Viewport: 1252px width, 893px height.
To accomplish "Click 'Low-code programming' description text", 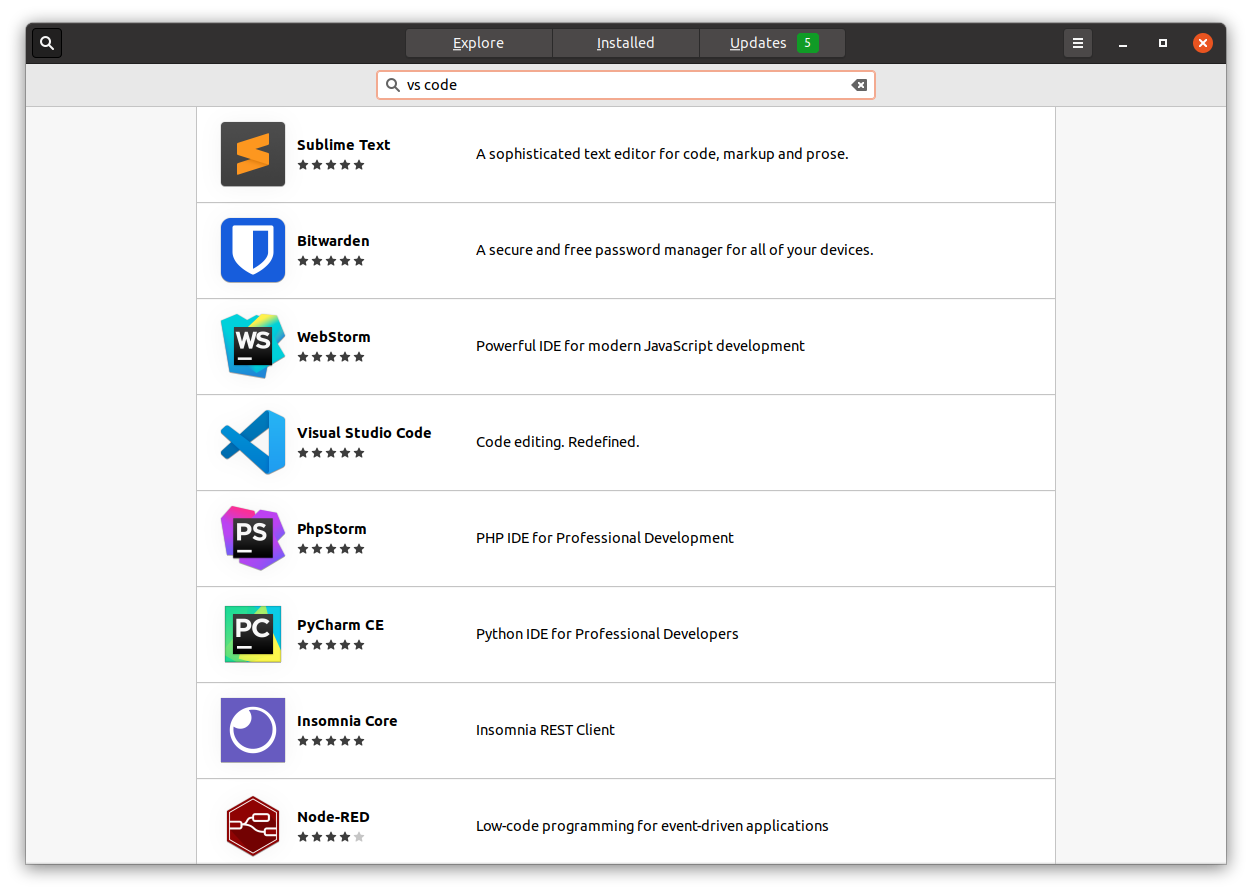I will pyautogui.click(x=652, y=826).
